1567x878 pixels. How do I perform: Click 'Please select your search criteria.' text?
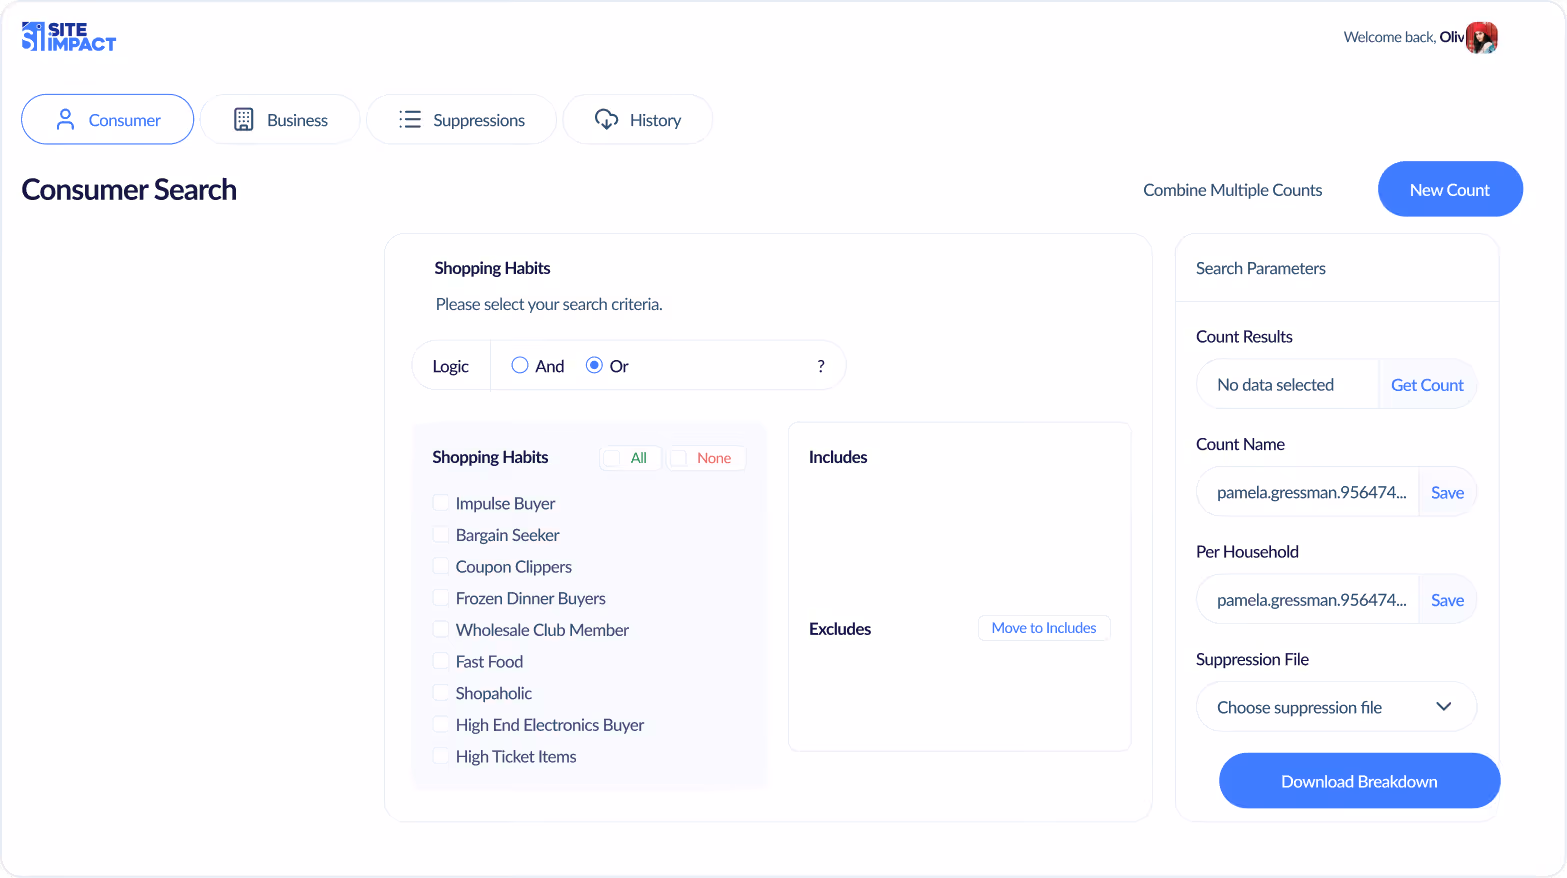tap(549, 304)
